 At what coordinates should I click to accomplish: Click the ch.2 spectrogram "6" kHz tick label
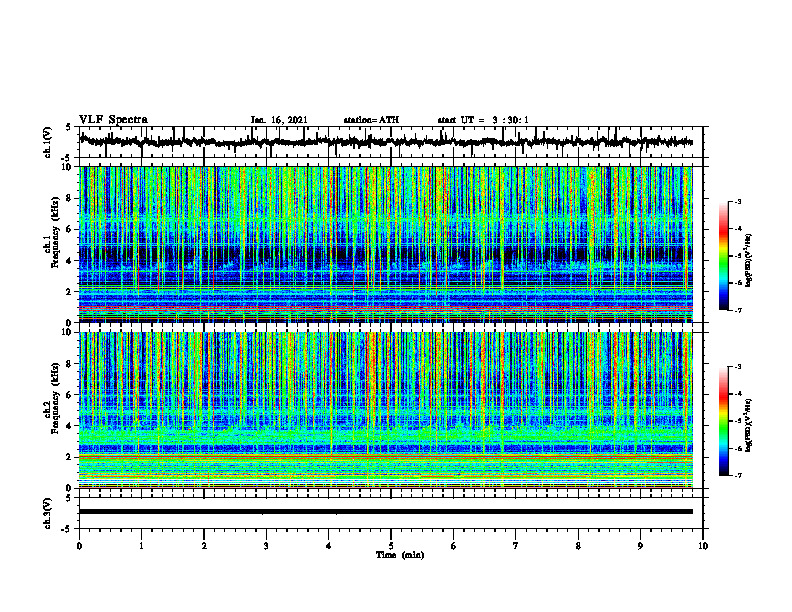coord(70,395)
